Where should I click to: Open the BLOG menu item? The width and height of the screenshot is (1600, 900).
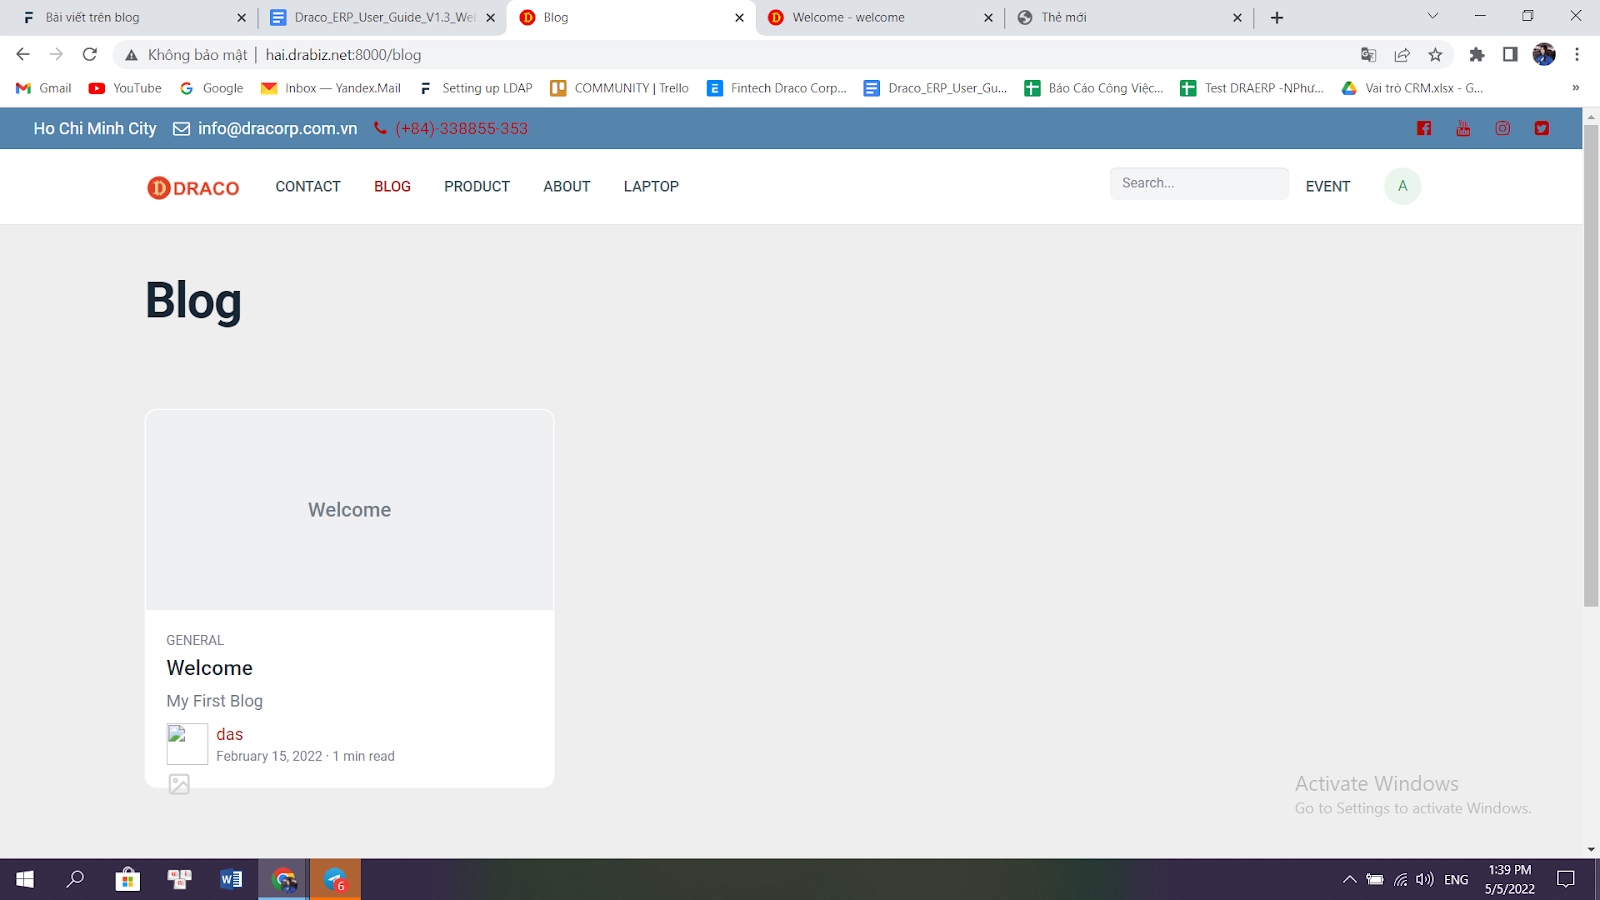pos(392,186)
